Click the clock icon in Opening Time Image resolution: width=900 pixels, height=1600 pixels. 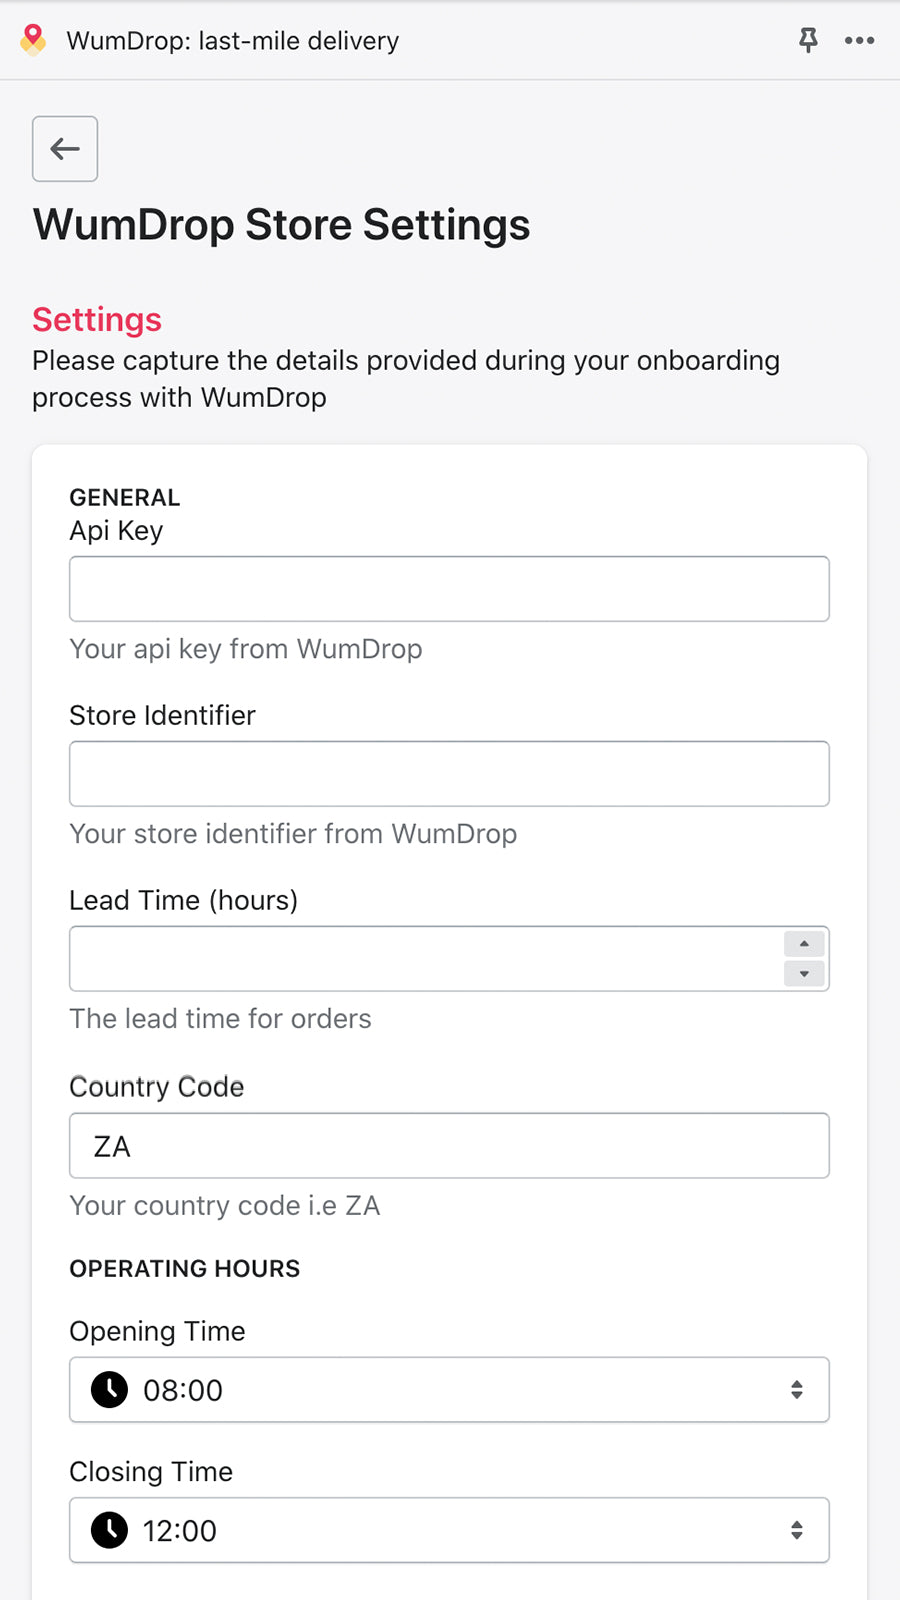pyautogui.click(x=109, y=1390)
